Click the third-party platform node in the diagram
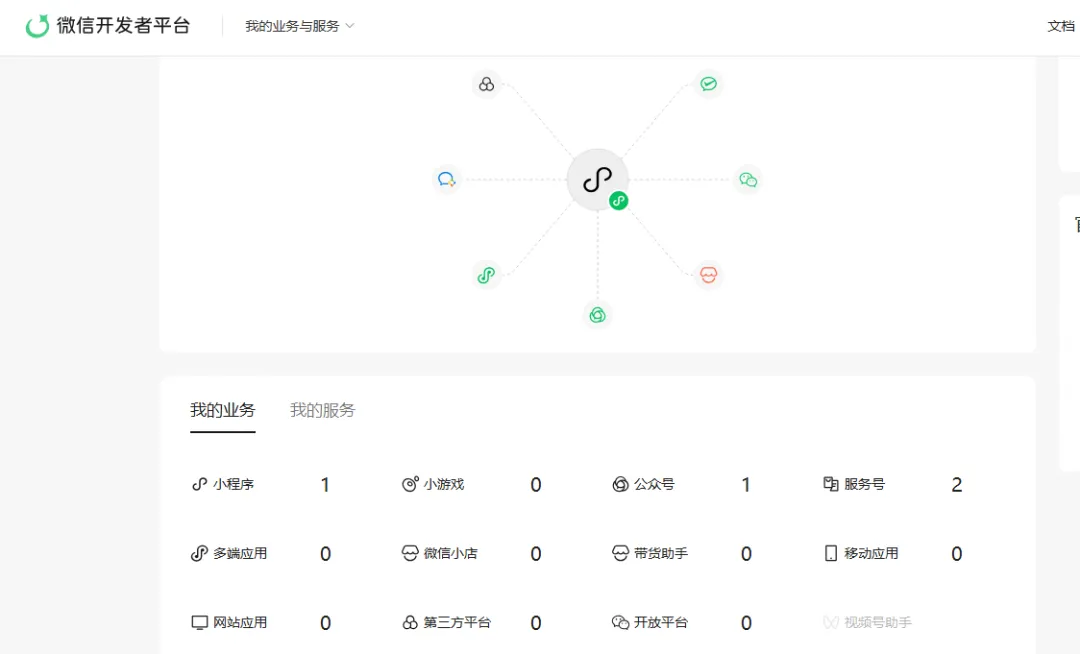Screen dimensions: 1080x654 point(486,84)
